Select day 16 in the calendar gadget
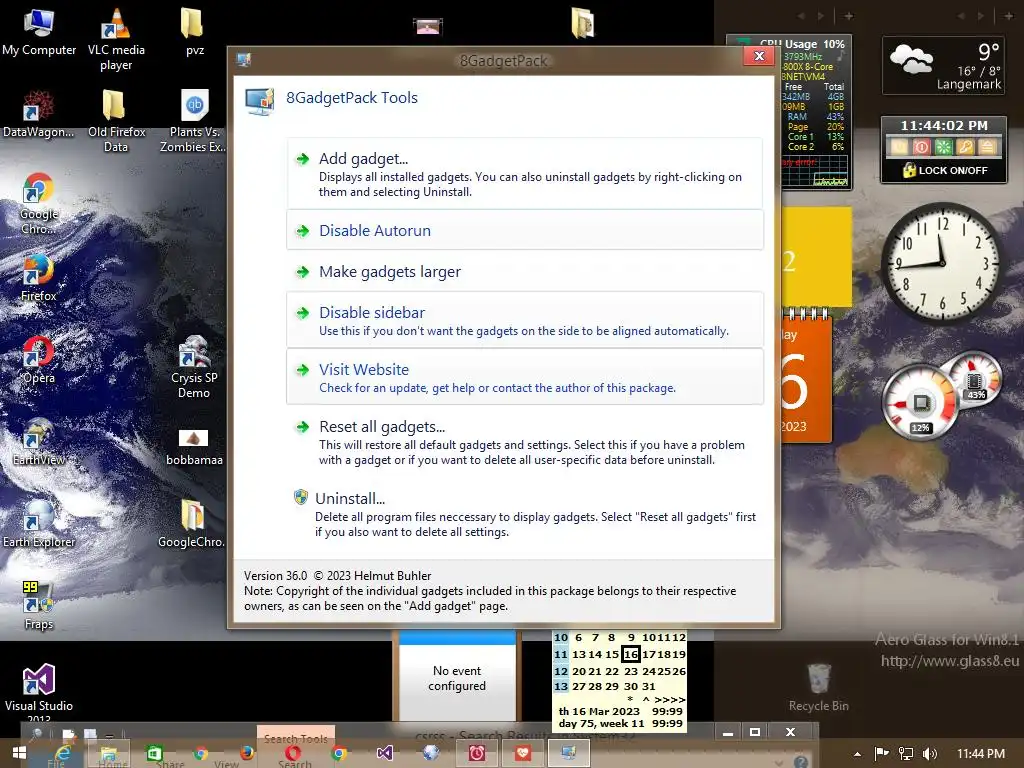 pos(631,654)
